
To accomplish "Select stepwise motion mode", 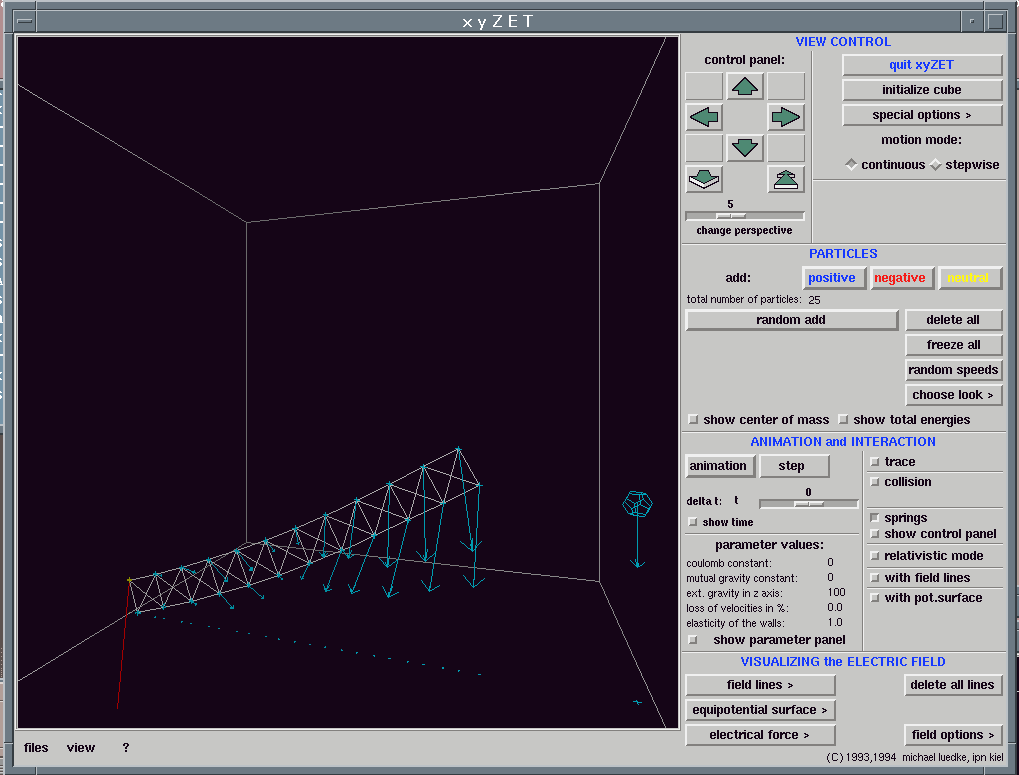I will [936, 165].
